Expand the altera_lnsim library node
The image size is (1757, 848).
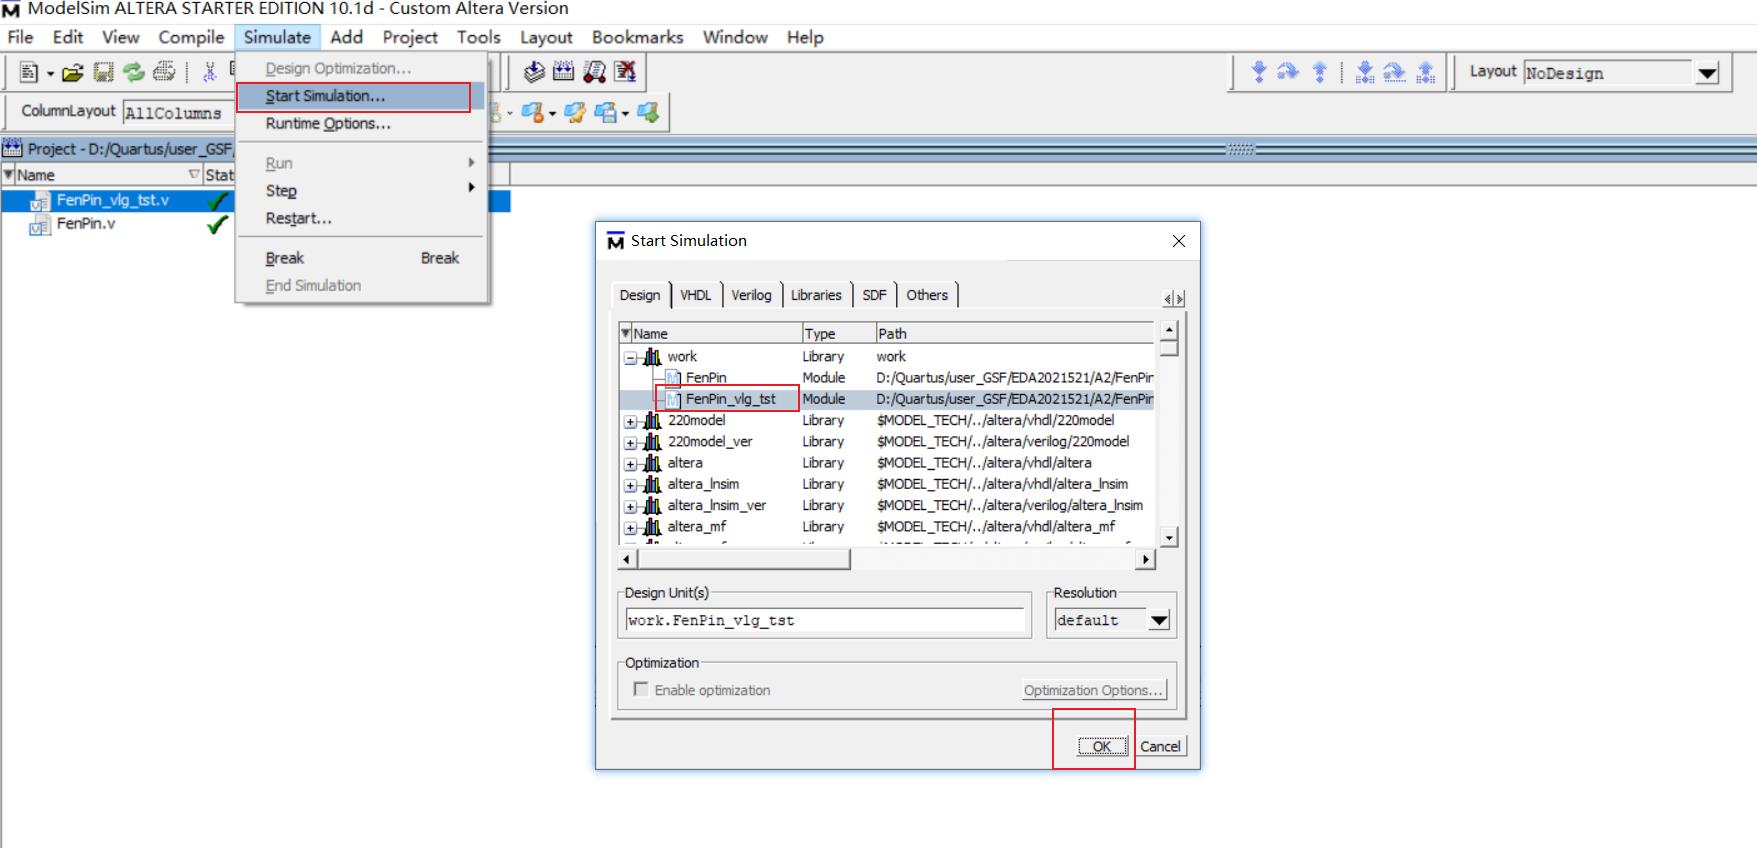click(631, 485)
